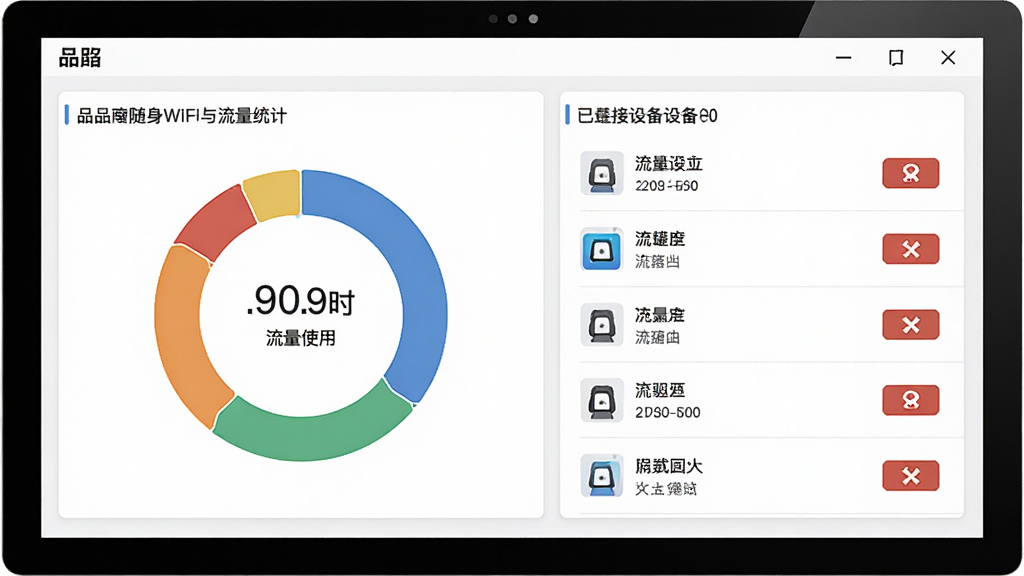This screenshot has height=576, width=1024.
Task: Maximize the application window
Action: (896, 57)
